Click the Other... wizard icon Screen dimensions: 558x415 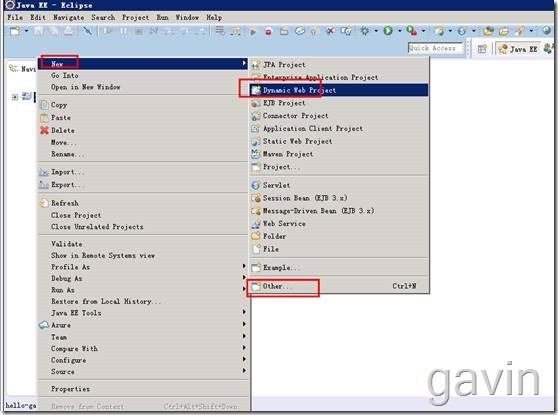[x=256, y=286]
